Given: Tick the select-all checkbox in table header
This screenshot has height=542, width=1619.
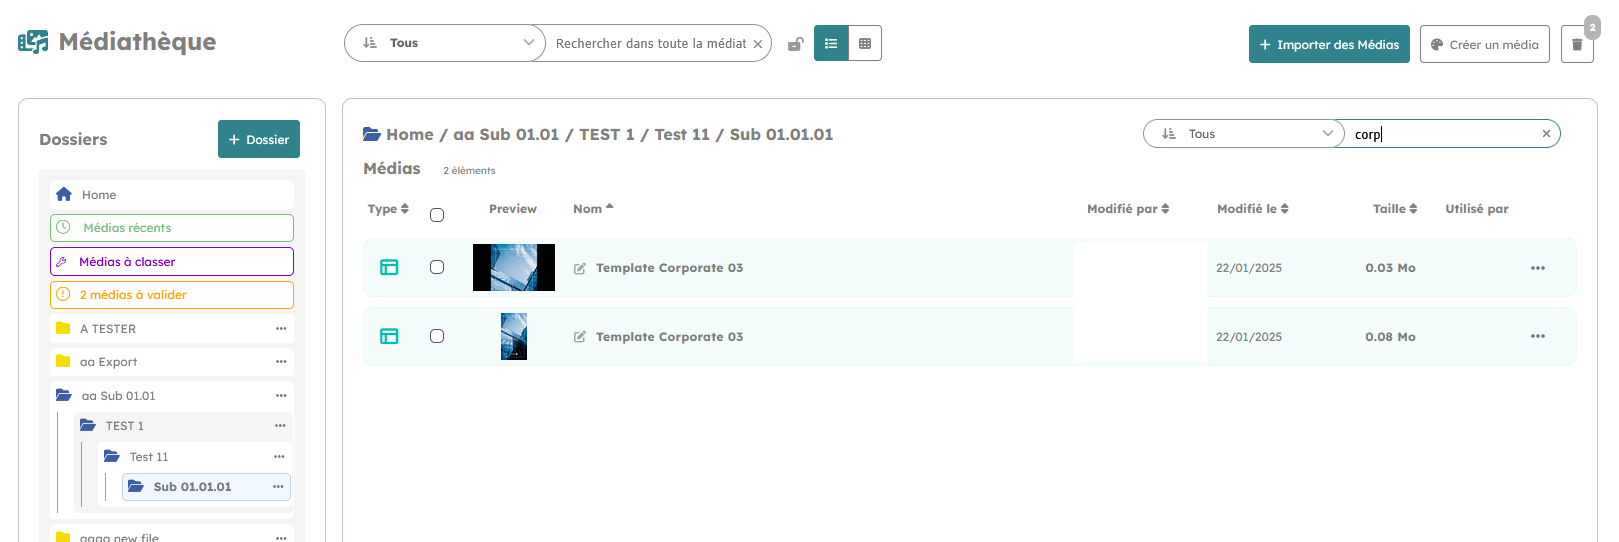Looking at the screenshot, I should click(437, 215).
